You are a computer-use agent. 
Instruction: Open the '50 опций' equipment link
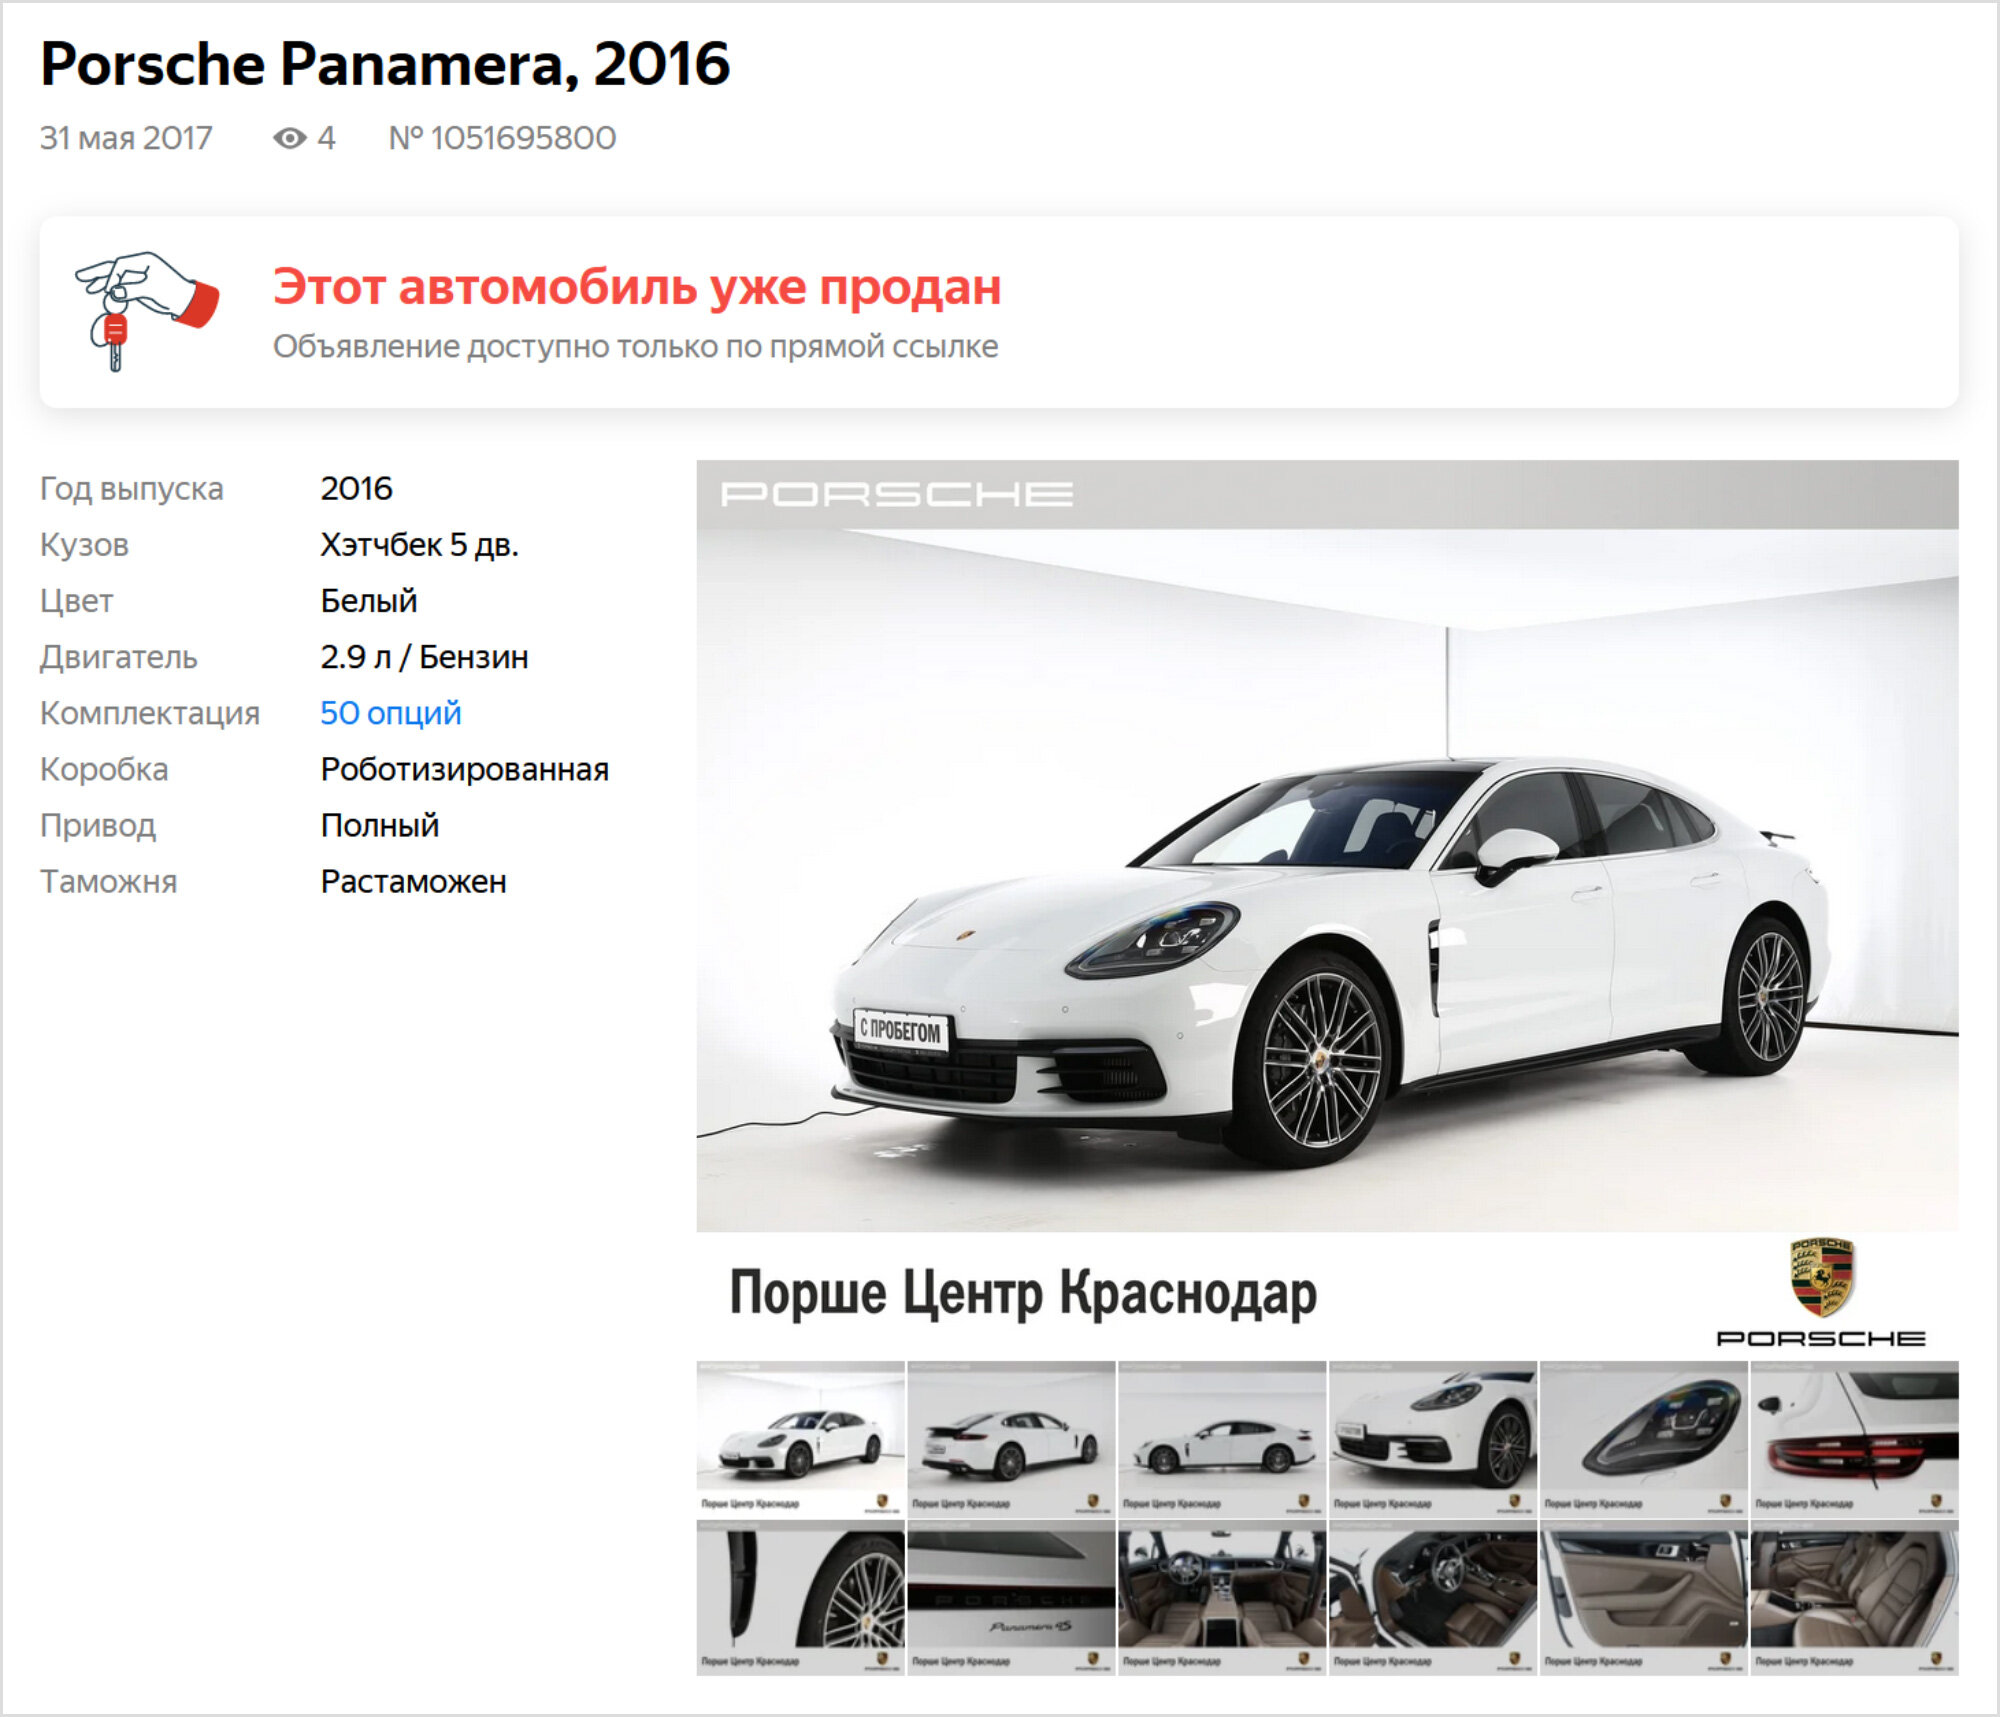point(391,713)
